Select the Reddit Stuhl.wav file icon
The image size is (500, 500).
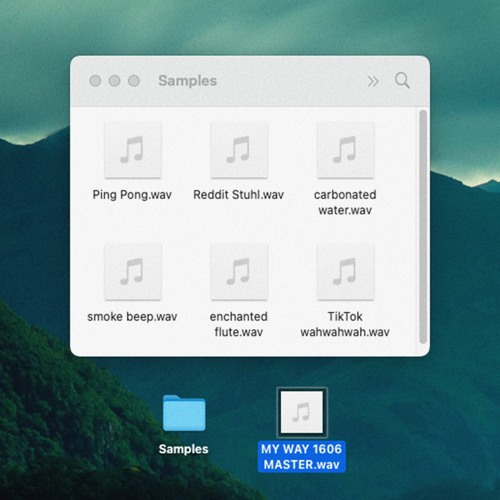click(x=239, y=150)
